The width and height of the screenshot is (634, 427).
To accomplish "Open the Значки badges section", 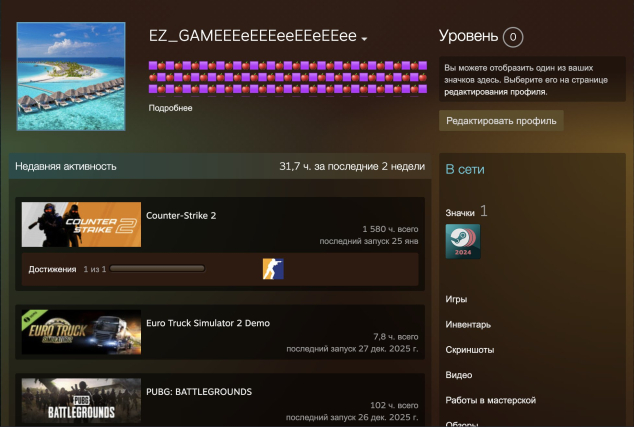I will point(460,212).
